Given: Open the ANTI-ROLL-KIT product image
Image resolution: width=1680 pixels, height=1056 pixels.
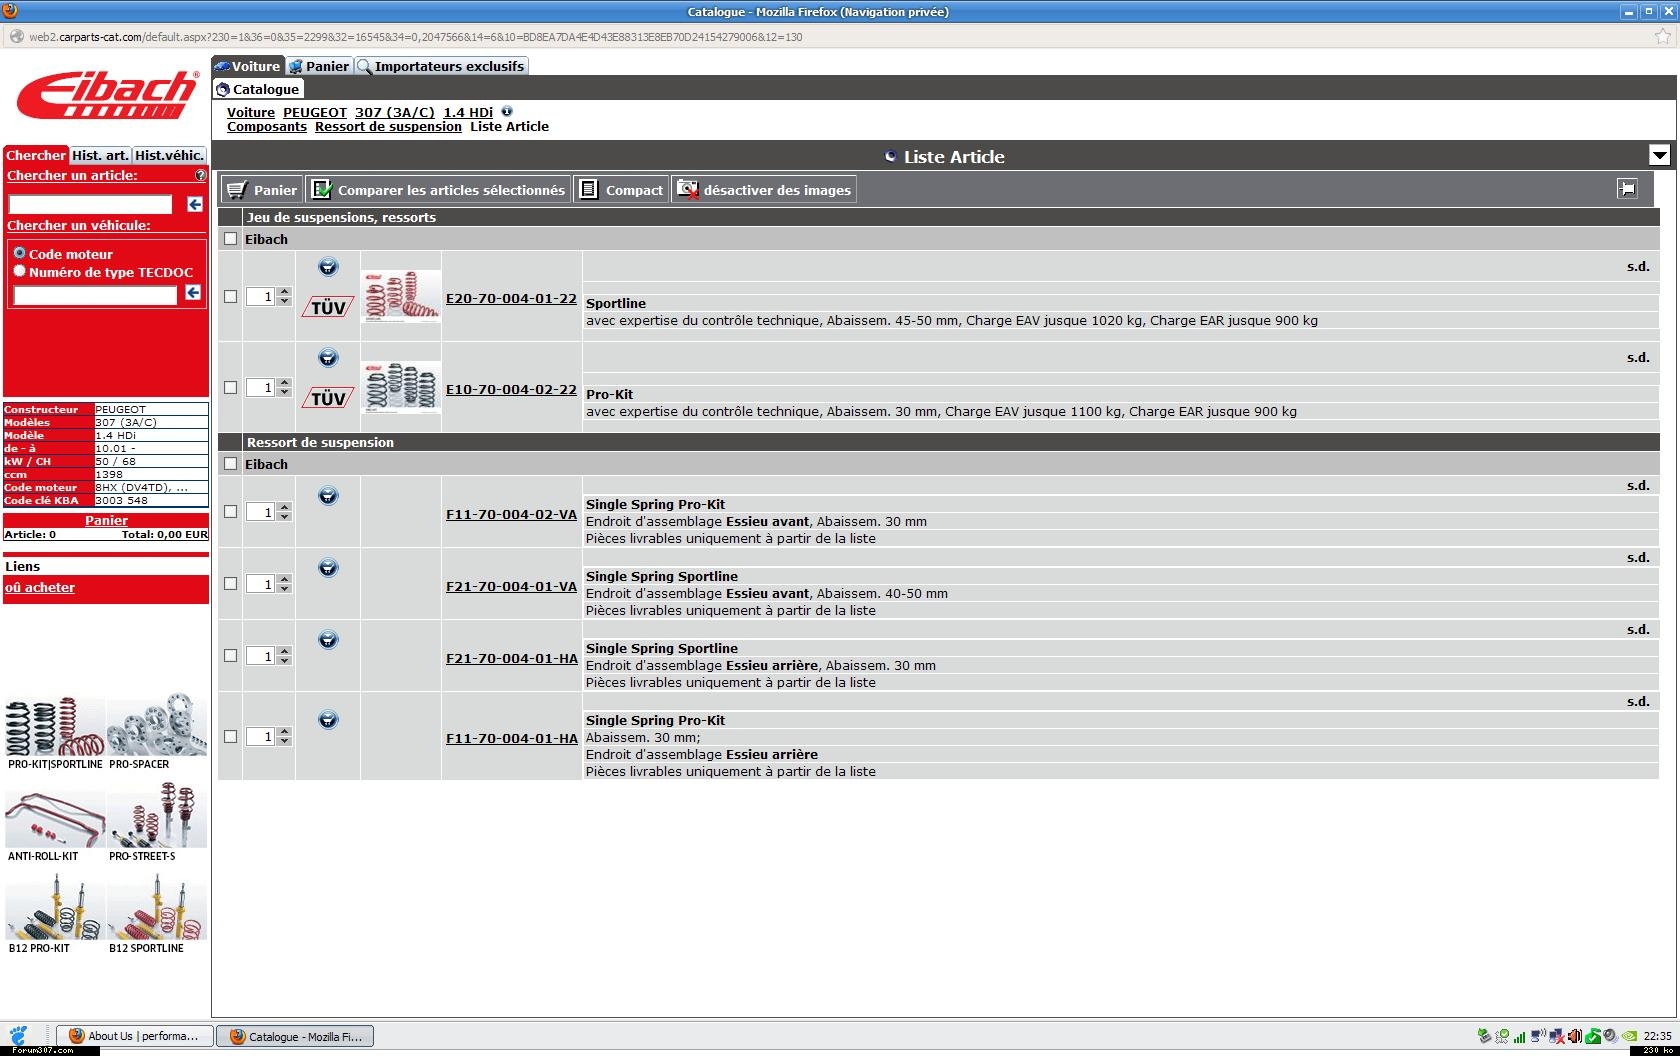Looking at the screenshot, I should (x=55, y=816).
